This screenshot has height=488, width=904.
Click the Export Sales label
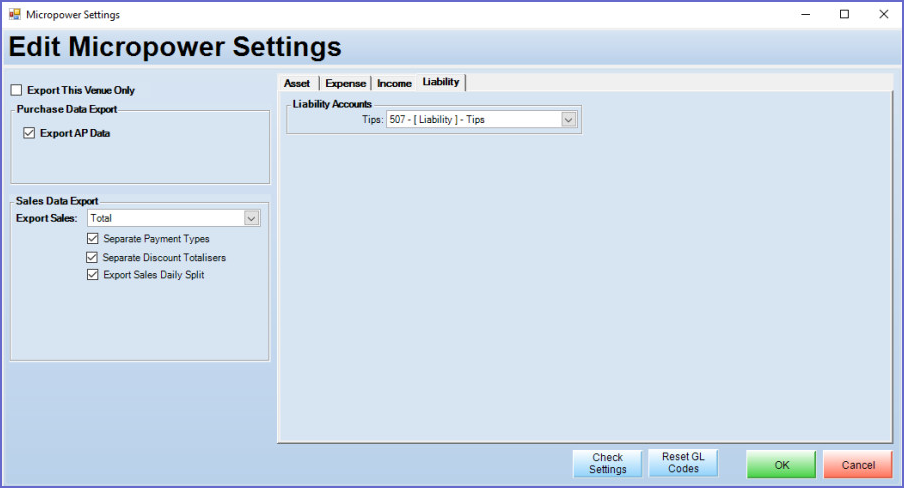tap(47, 218)
